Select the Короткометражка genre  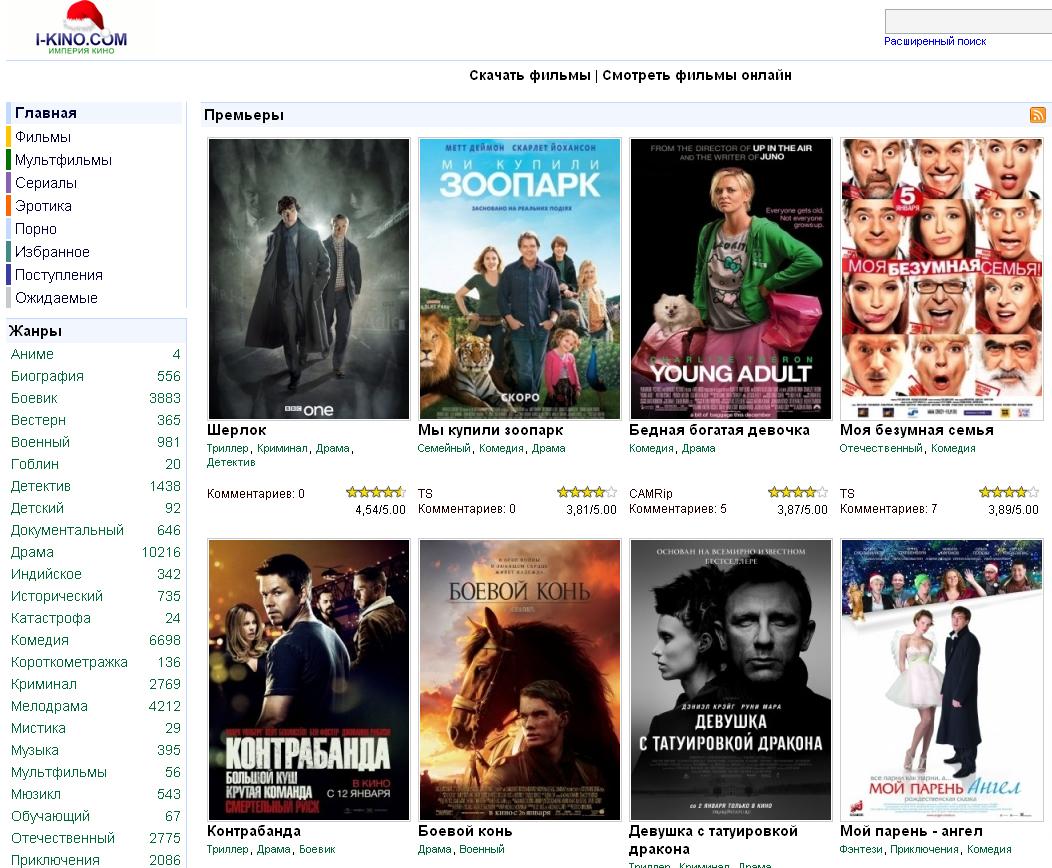(69, 662)
